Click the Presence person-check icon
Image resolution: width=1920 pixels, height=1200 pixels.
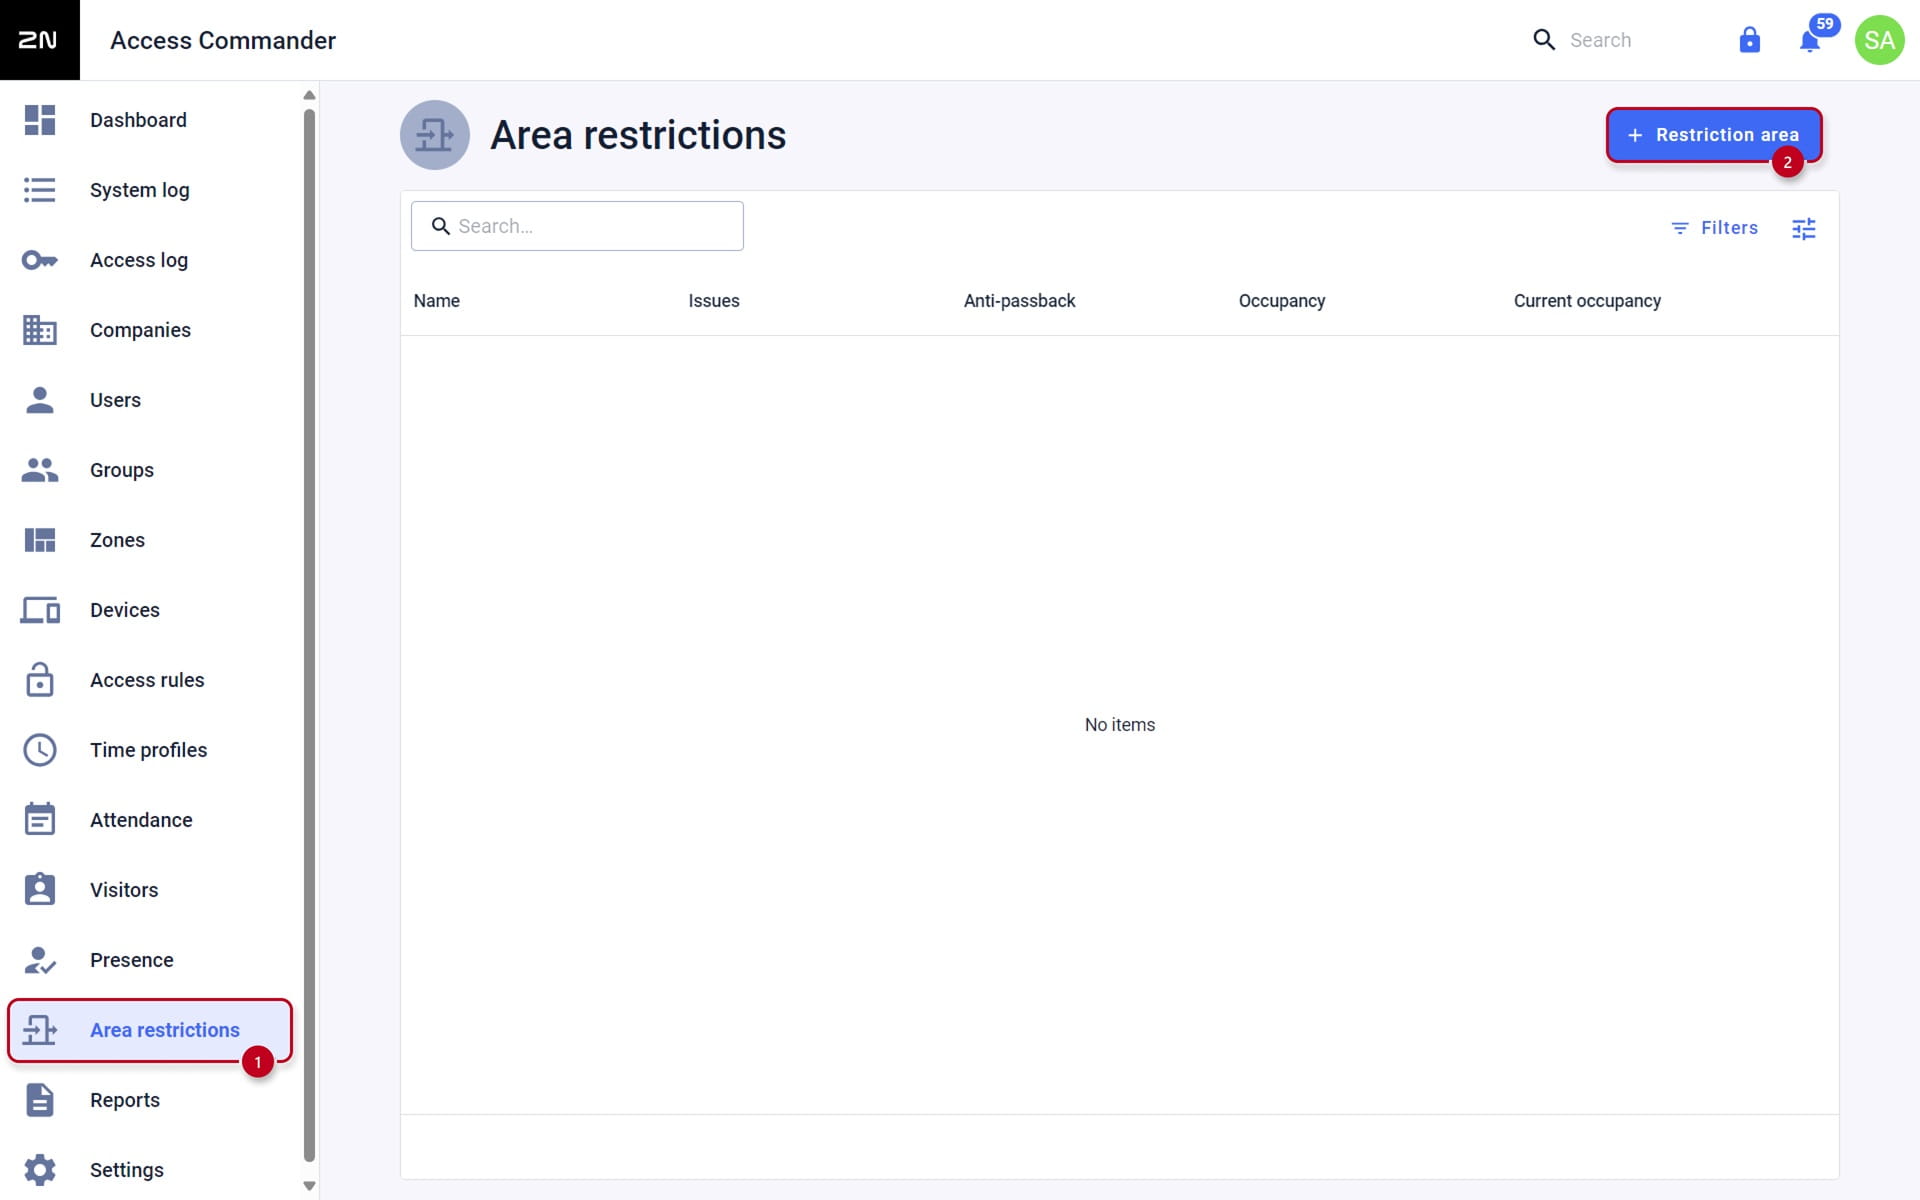click(x=40, y=960)
